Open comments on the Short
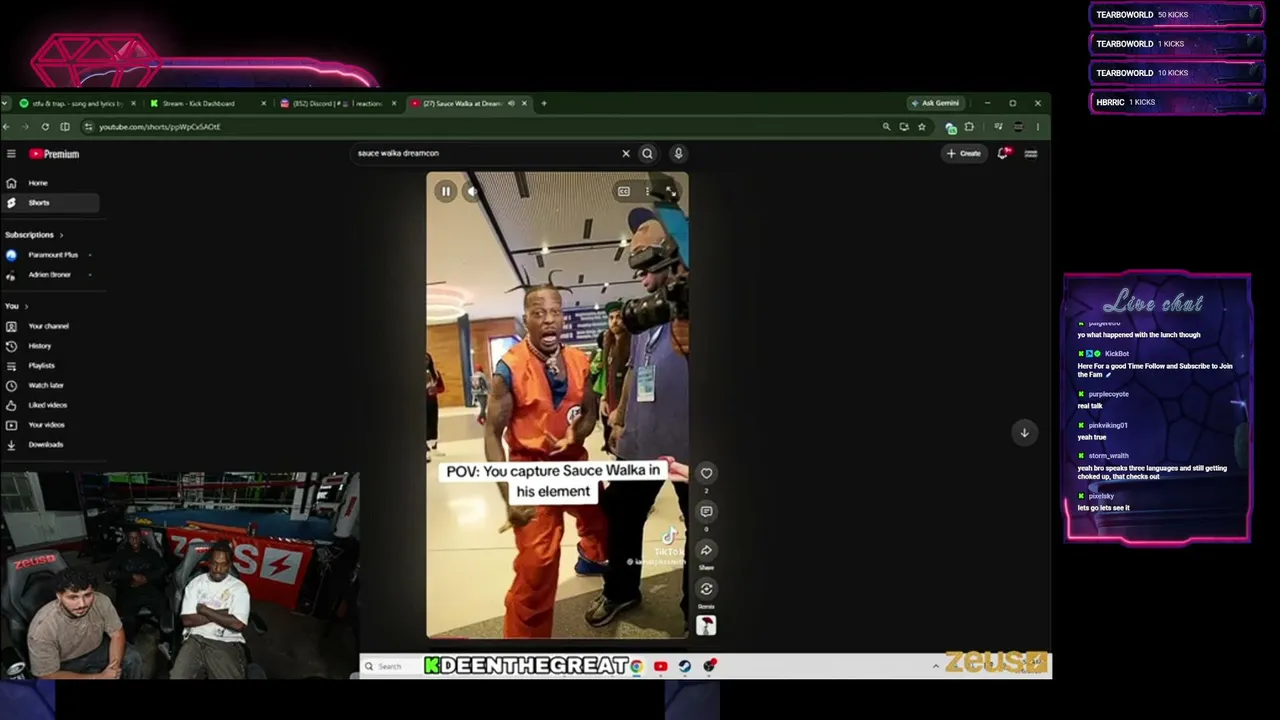1280x720 pixels. point(706,511)
